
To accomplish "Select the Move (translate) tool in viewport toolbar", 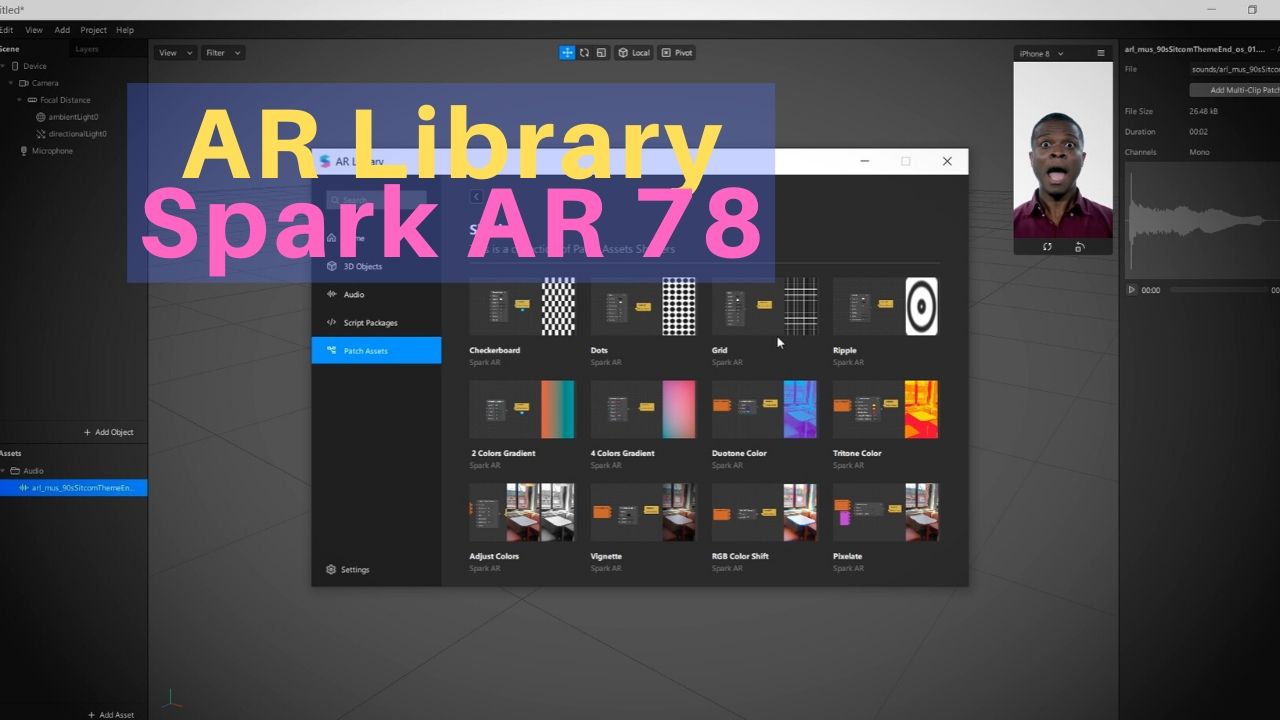I will point(567,53).
